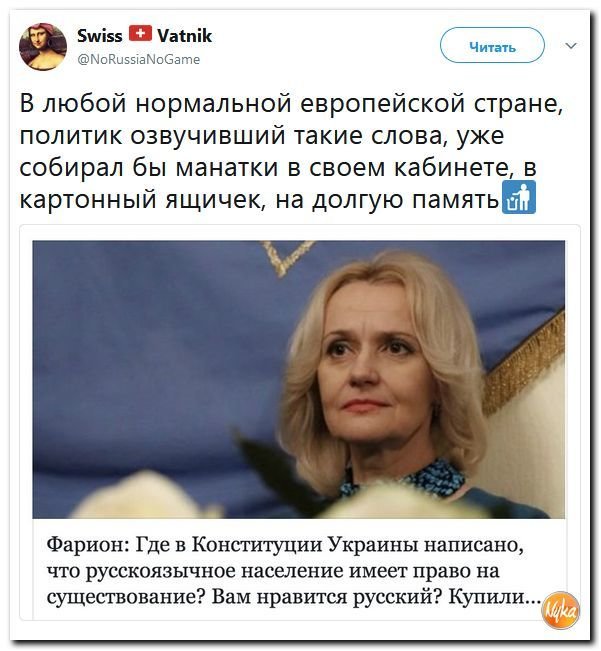Click tweet line В любой нормальной европейской стране

(291, 104)
